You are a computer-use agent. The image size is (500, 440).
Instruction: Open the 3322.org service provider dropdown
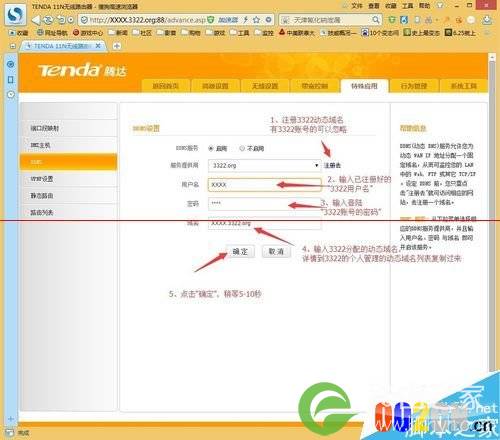click(x=264, y=165)
